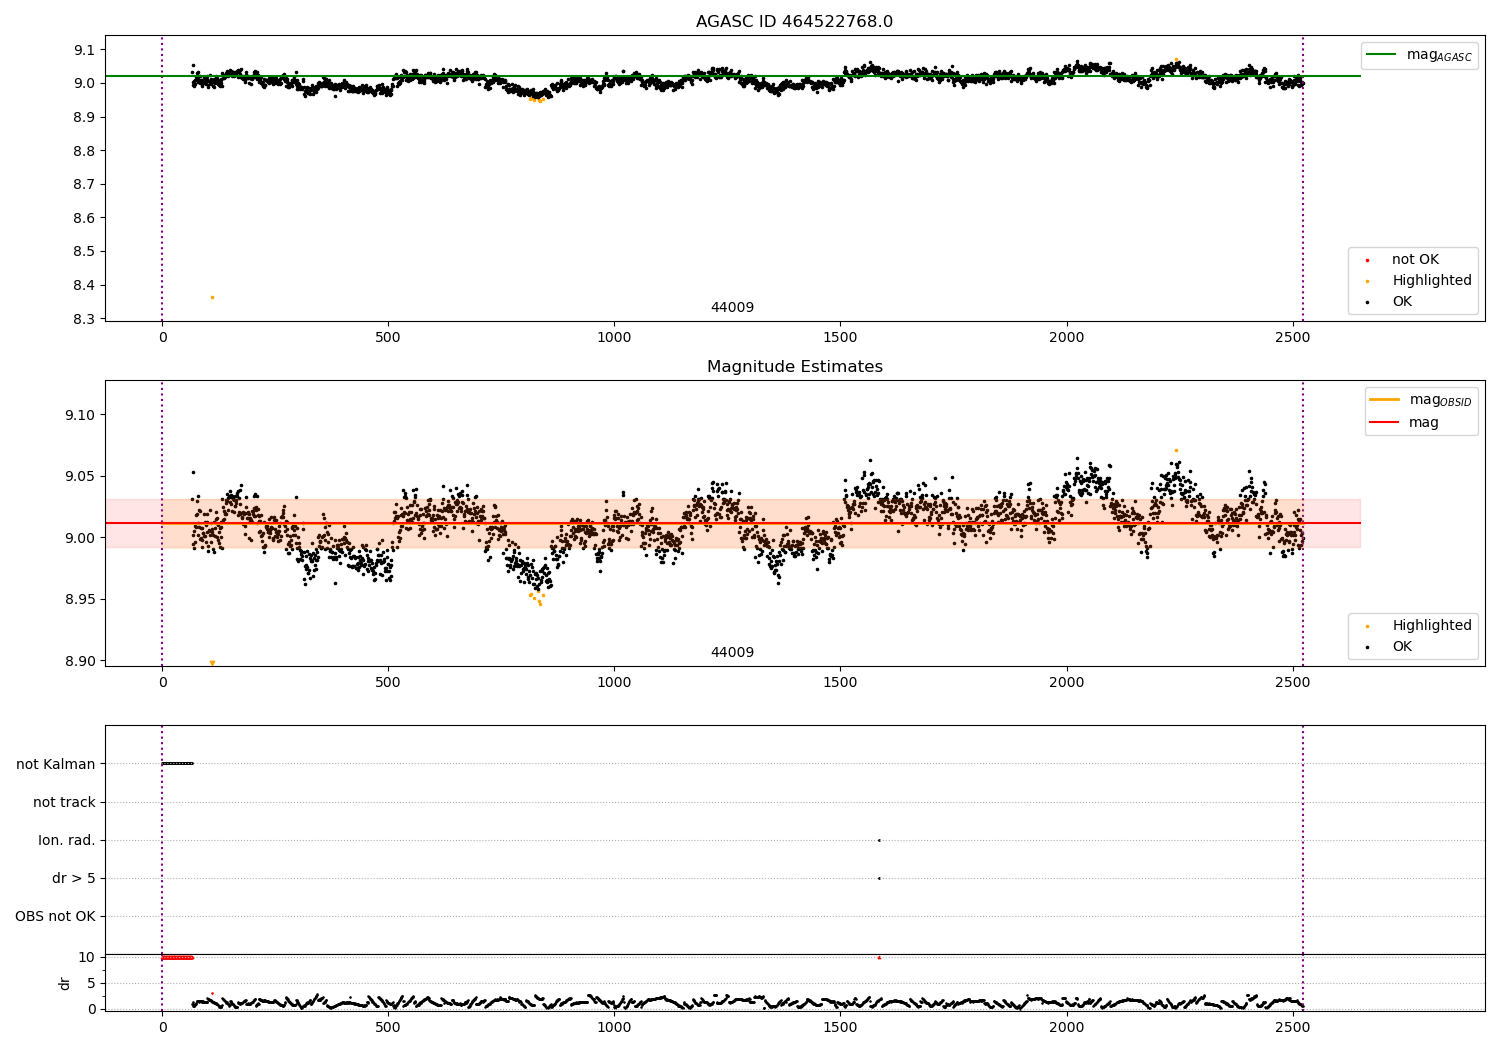The width and height of the screenshot is (1500, 1050).
Task: Click 'not OK' legend entry in top plot
Action: 1415,260
